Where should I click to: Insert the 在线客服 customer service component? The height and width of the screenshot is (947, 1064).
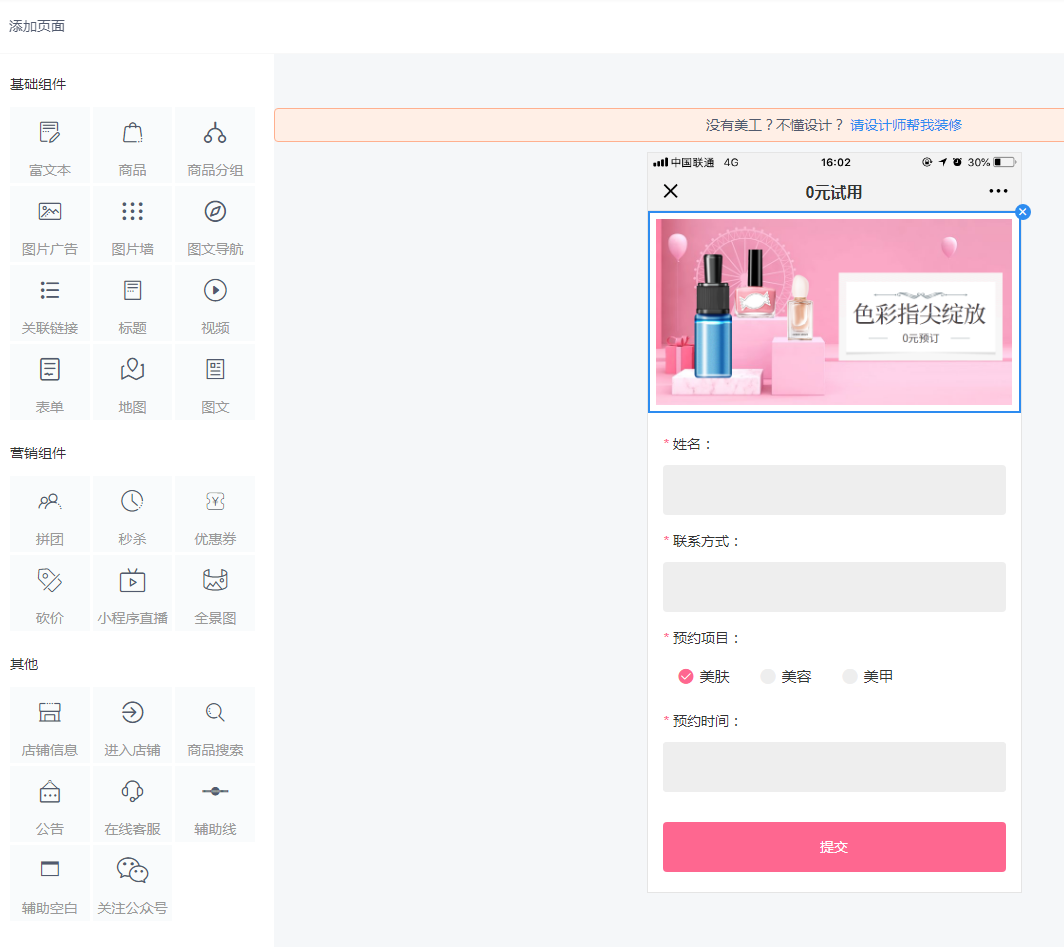click(x=132, y=804)
